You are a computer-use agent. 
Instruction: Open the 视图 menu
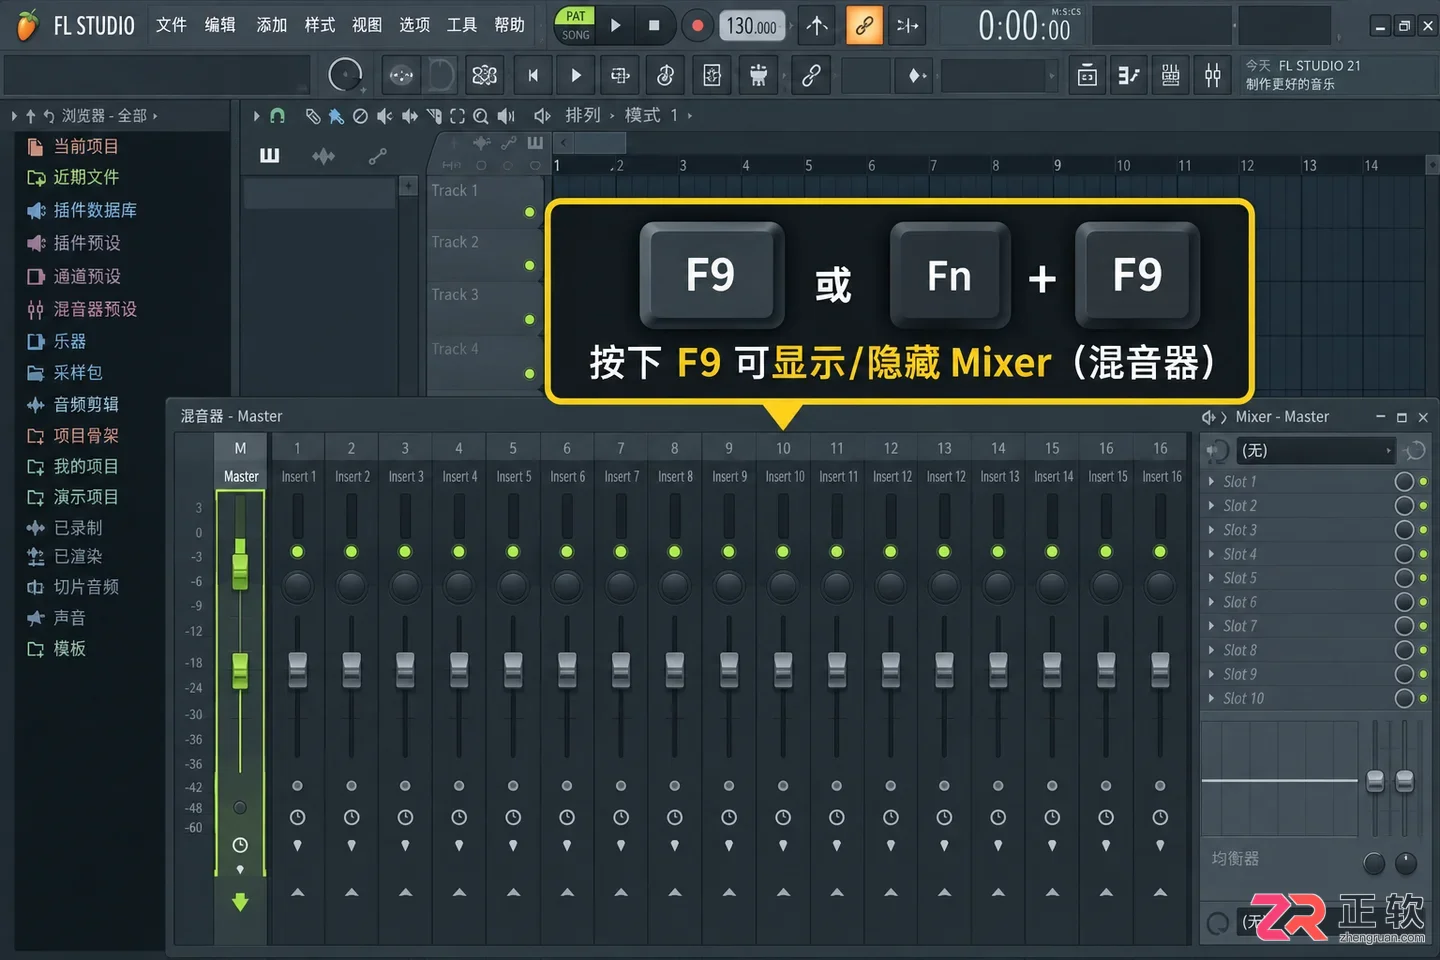367,25
